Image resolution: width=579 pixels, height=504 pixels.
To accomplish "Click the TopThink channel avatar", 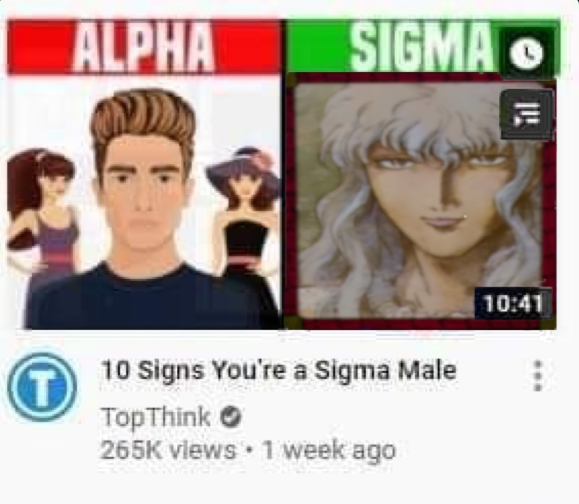I will [x=42, y=387].
